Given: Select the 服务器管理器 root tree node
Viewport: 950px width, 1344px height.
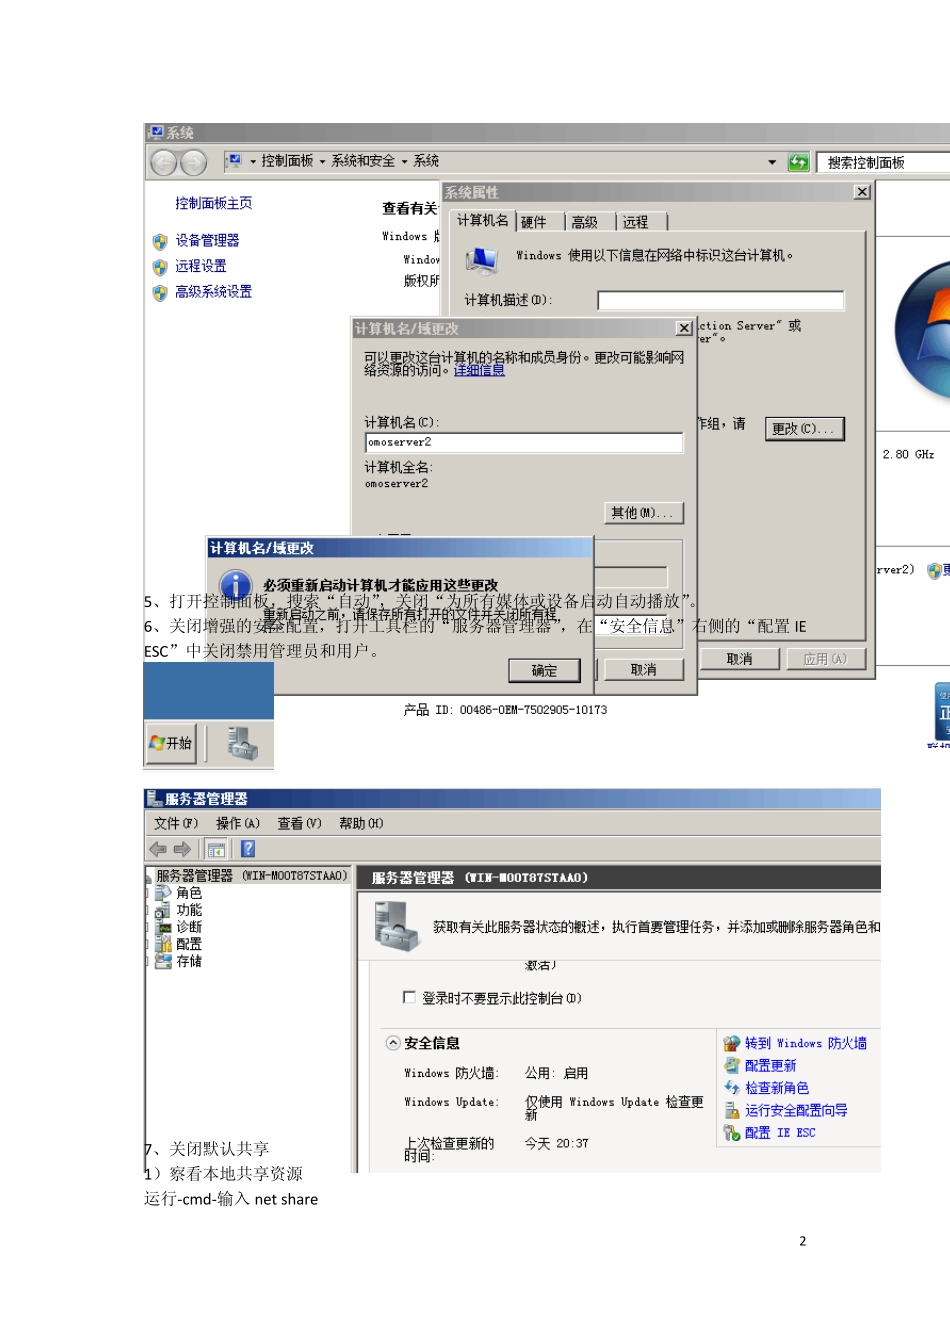Looking at the screenshot, I should 251,876.
